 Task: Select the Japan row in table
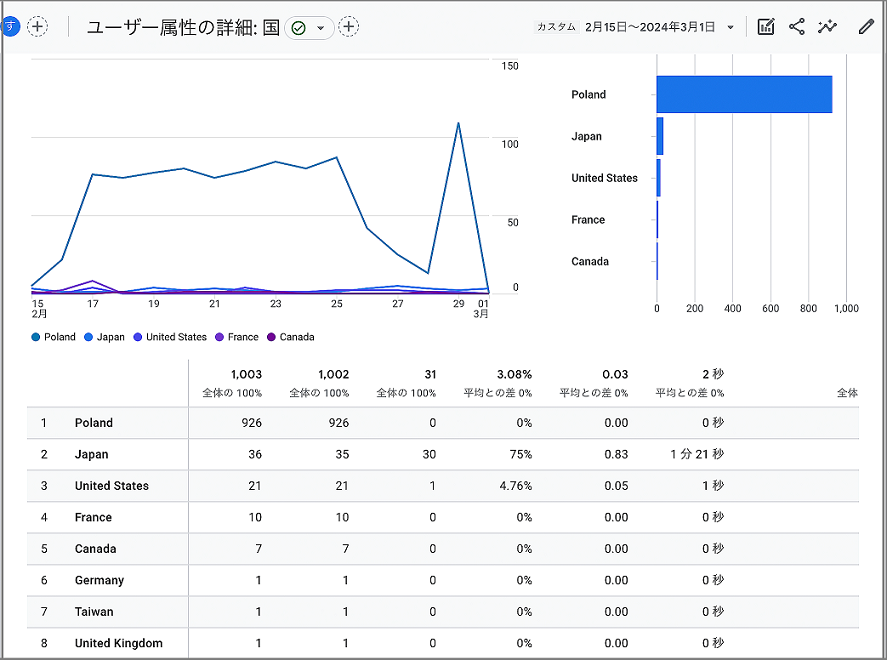[91, 454]
